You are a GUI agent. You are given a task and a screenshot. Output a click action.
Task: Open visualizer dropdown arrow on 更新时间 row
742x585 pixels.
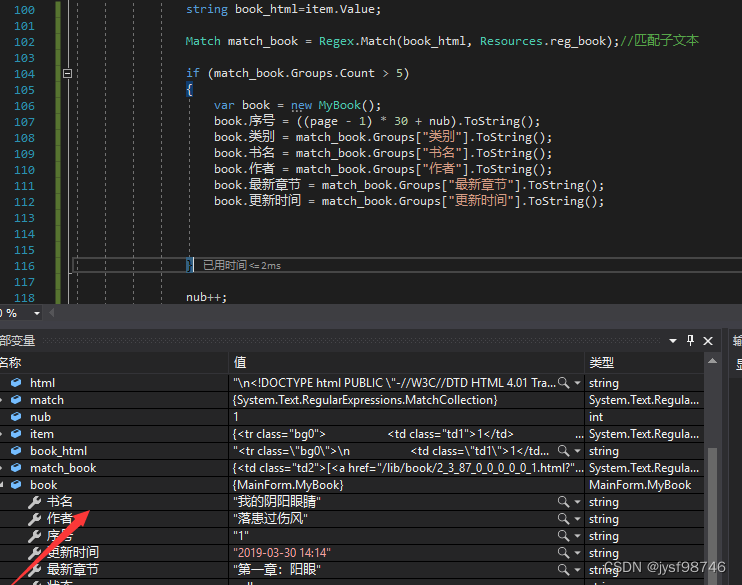pyautogui.click(x=577, y=553)
